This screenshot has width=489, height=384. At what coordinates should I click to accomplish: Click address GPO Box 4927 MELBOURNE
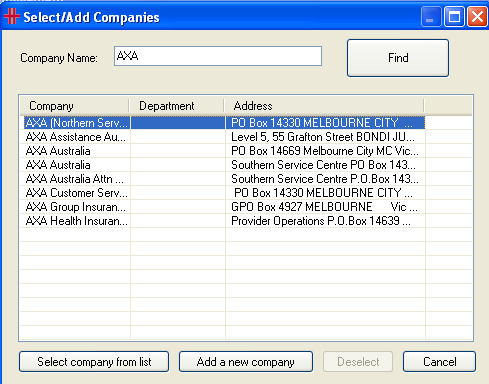click(x=324, y=207)
